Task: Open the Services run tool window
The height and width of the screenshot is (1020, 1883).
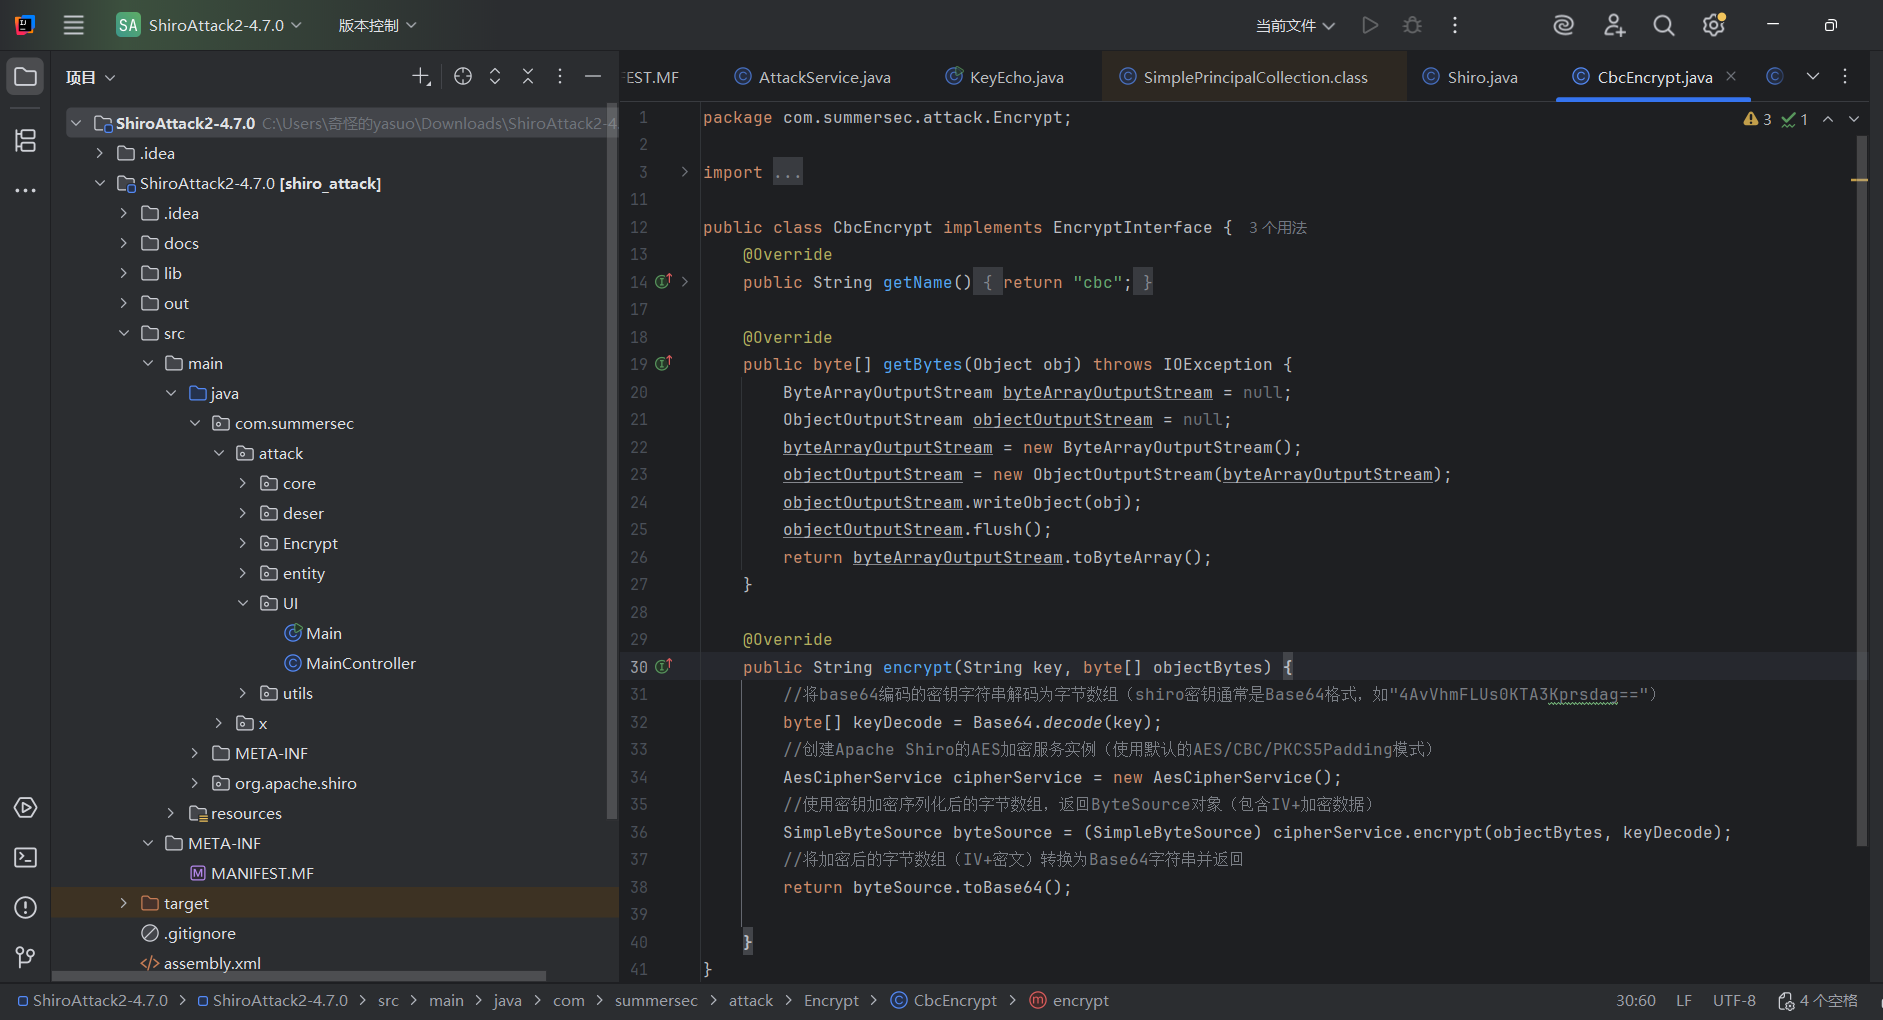Action: [x=25, y=808]
